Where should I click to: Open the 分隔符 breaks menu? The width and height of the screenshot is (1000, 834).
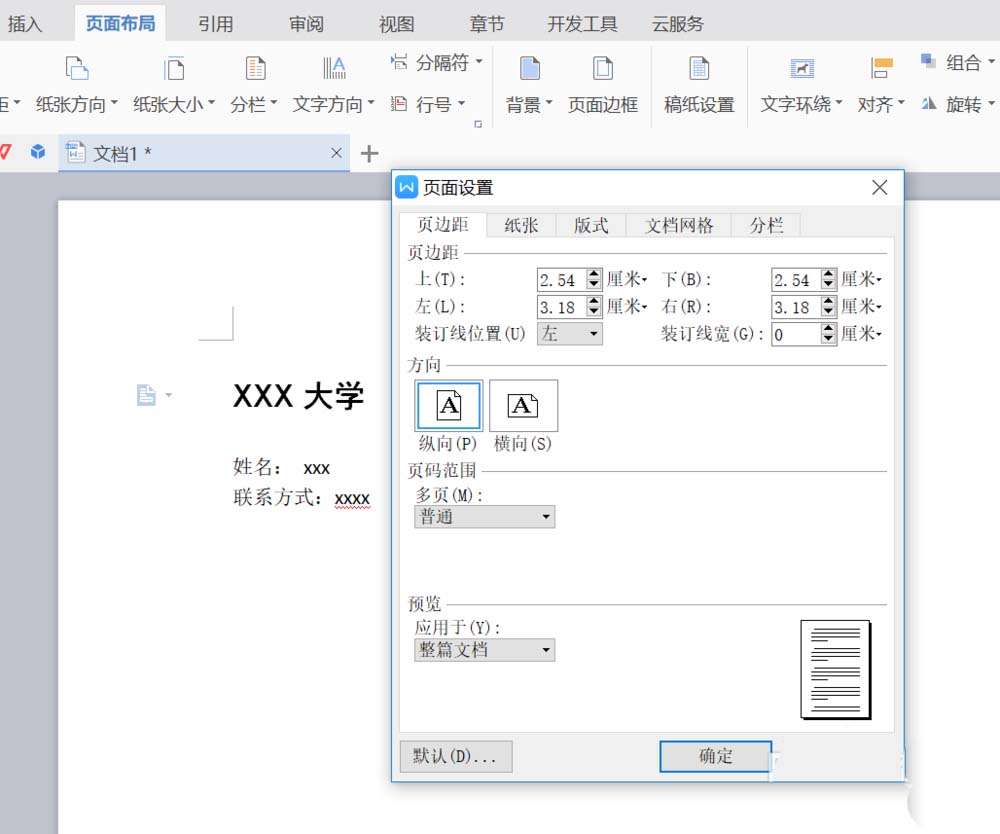[x=436, y=62]
